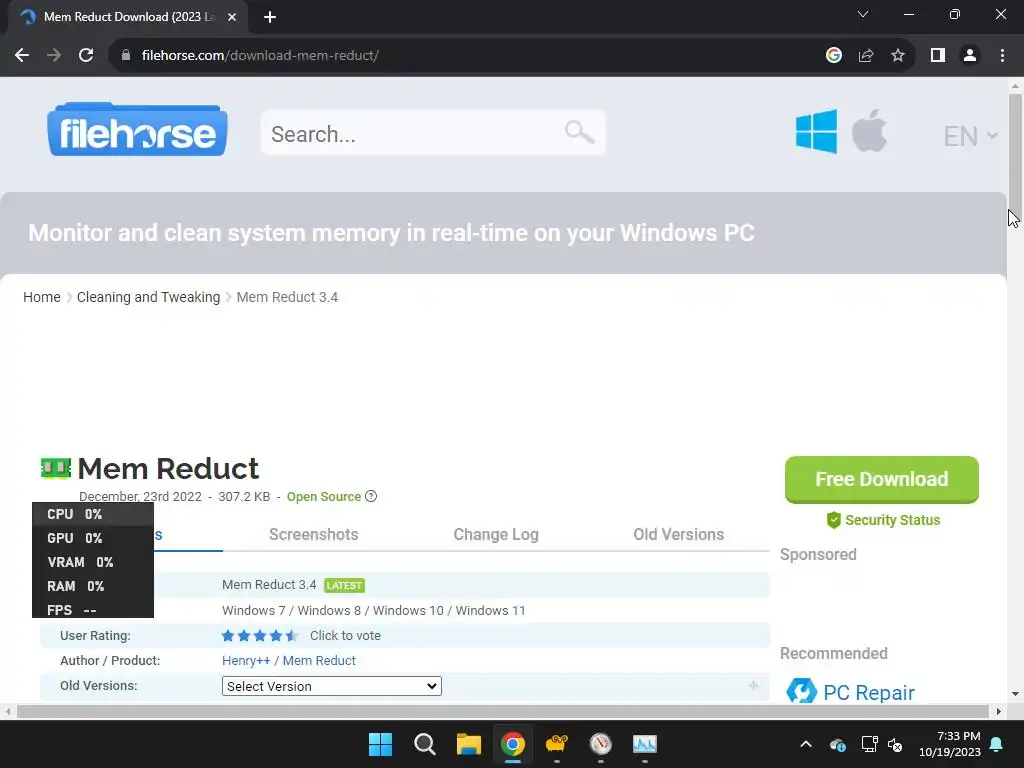
Task: Click the Mem Reduct app icon
Action: (56, 468)
